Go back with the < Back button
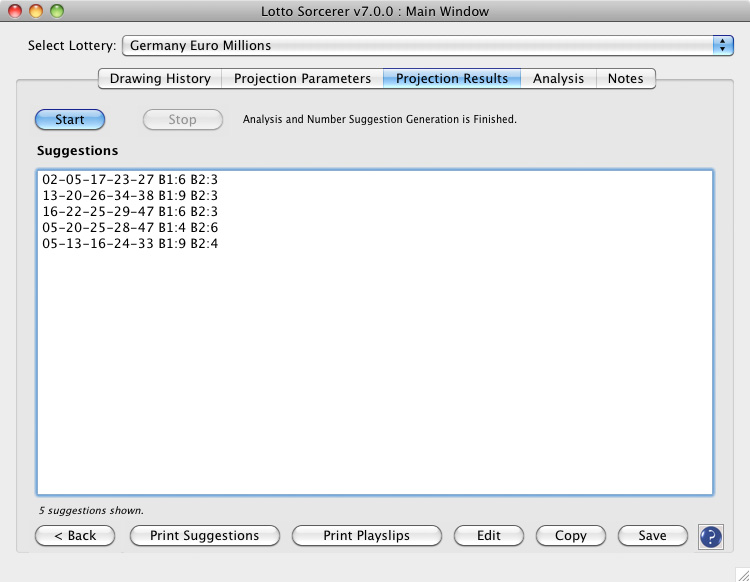 75,536
